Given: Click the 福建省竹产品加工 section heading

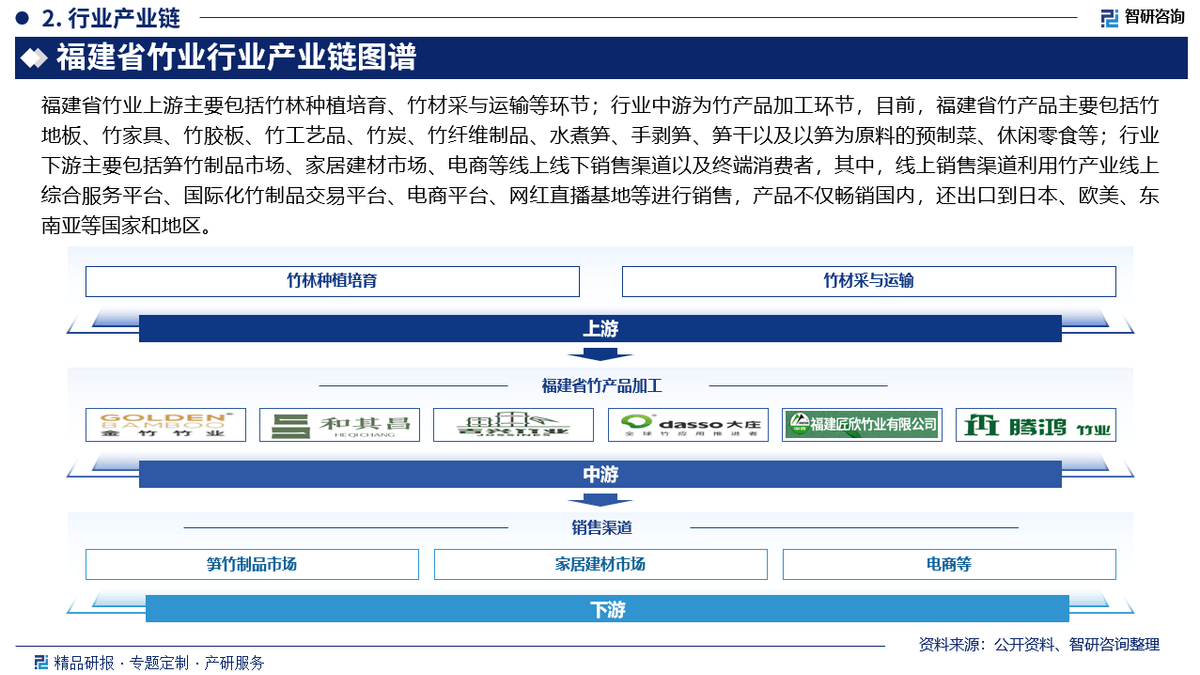Looking at the screenshot, I should [601, 386].
